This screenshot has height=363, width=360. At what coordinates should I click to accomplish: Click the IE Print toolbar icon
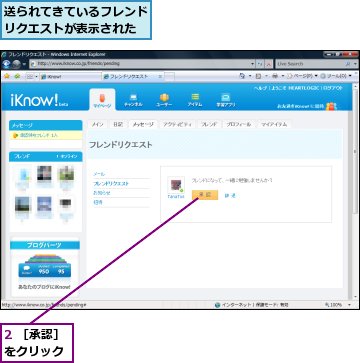click(x=275, y=76)
